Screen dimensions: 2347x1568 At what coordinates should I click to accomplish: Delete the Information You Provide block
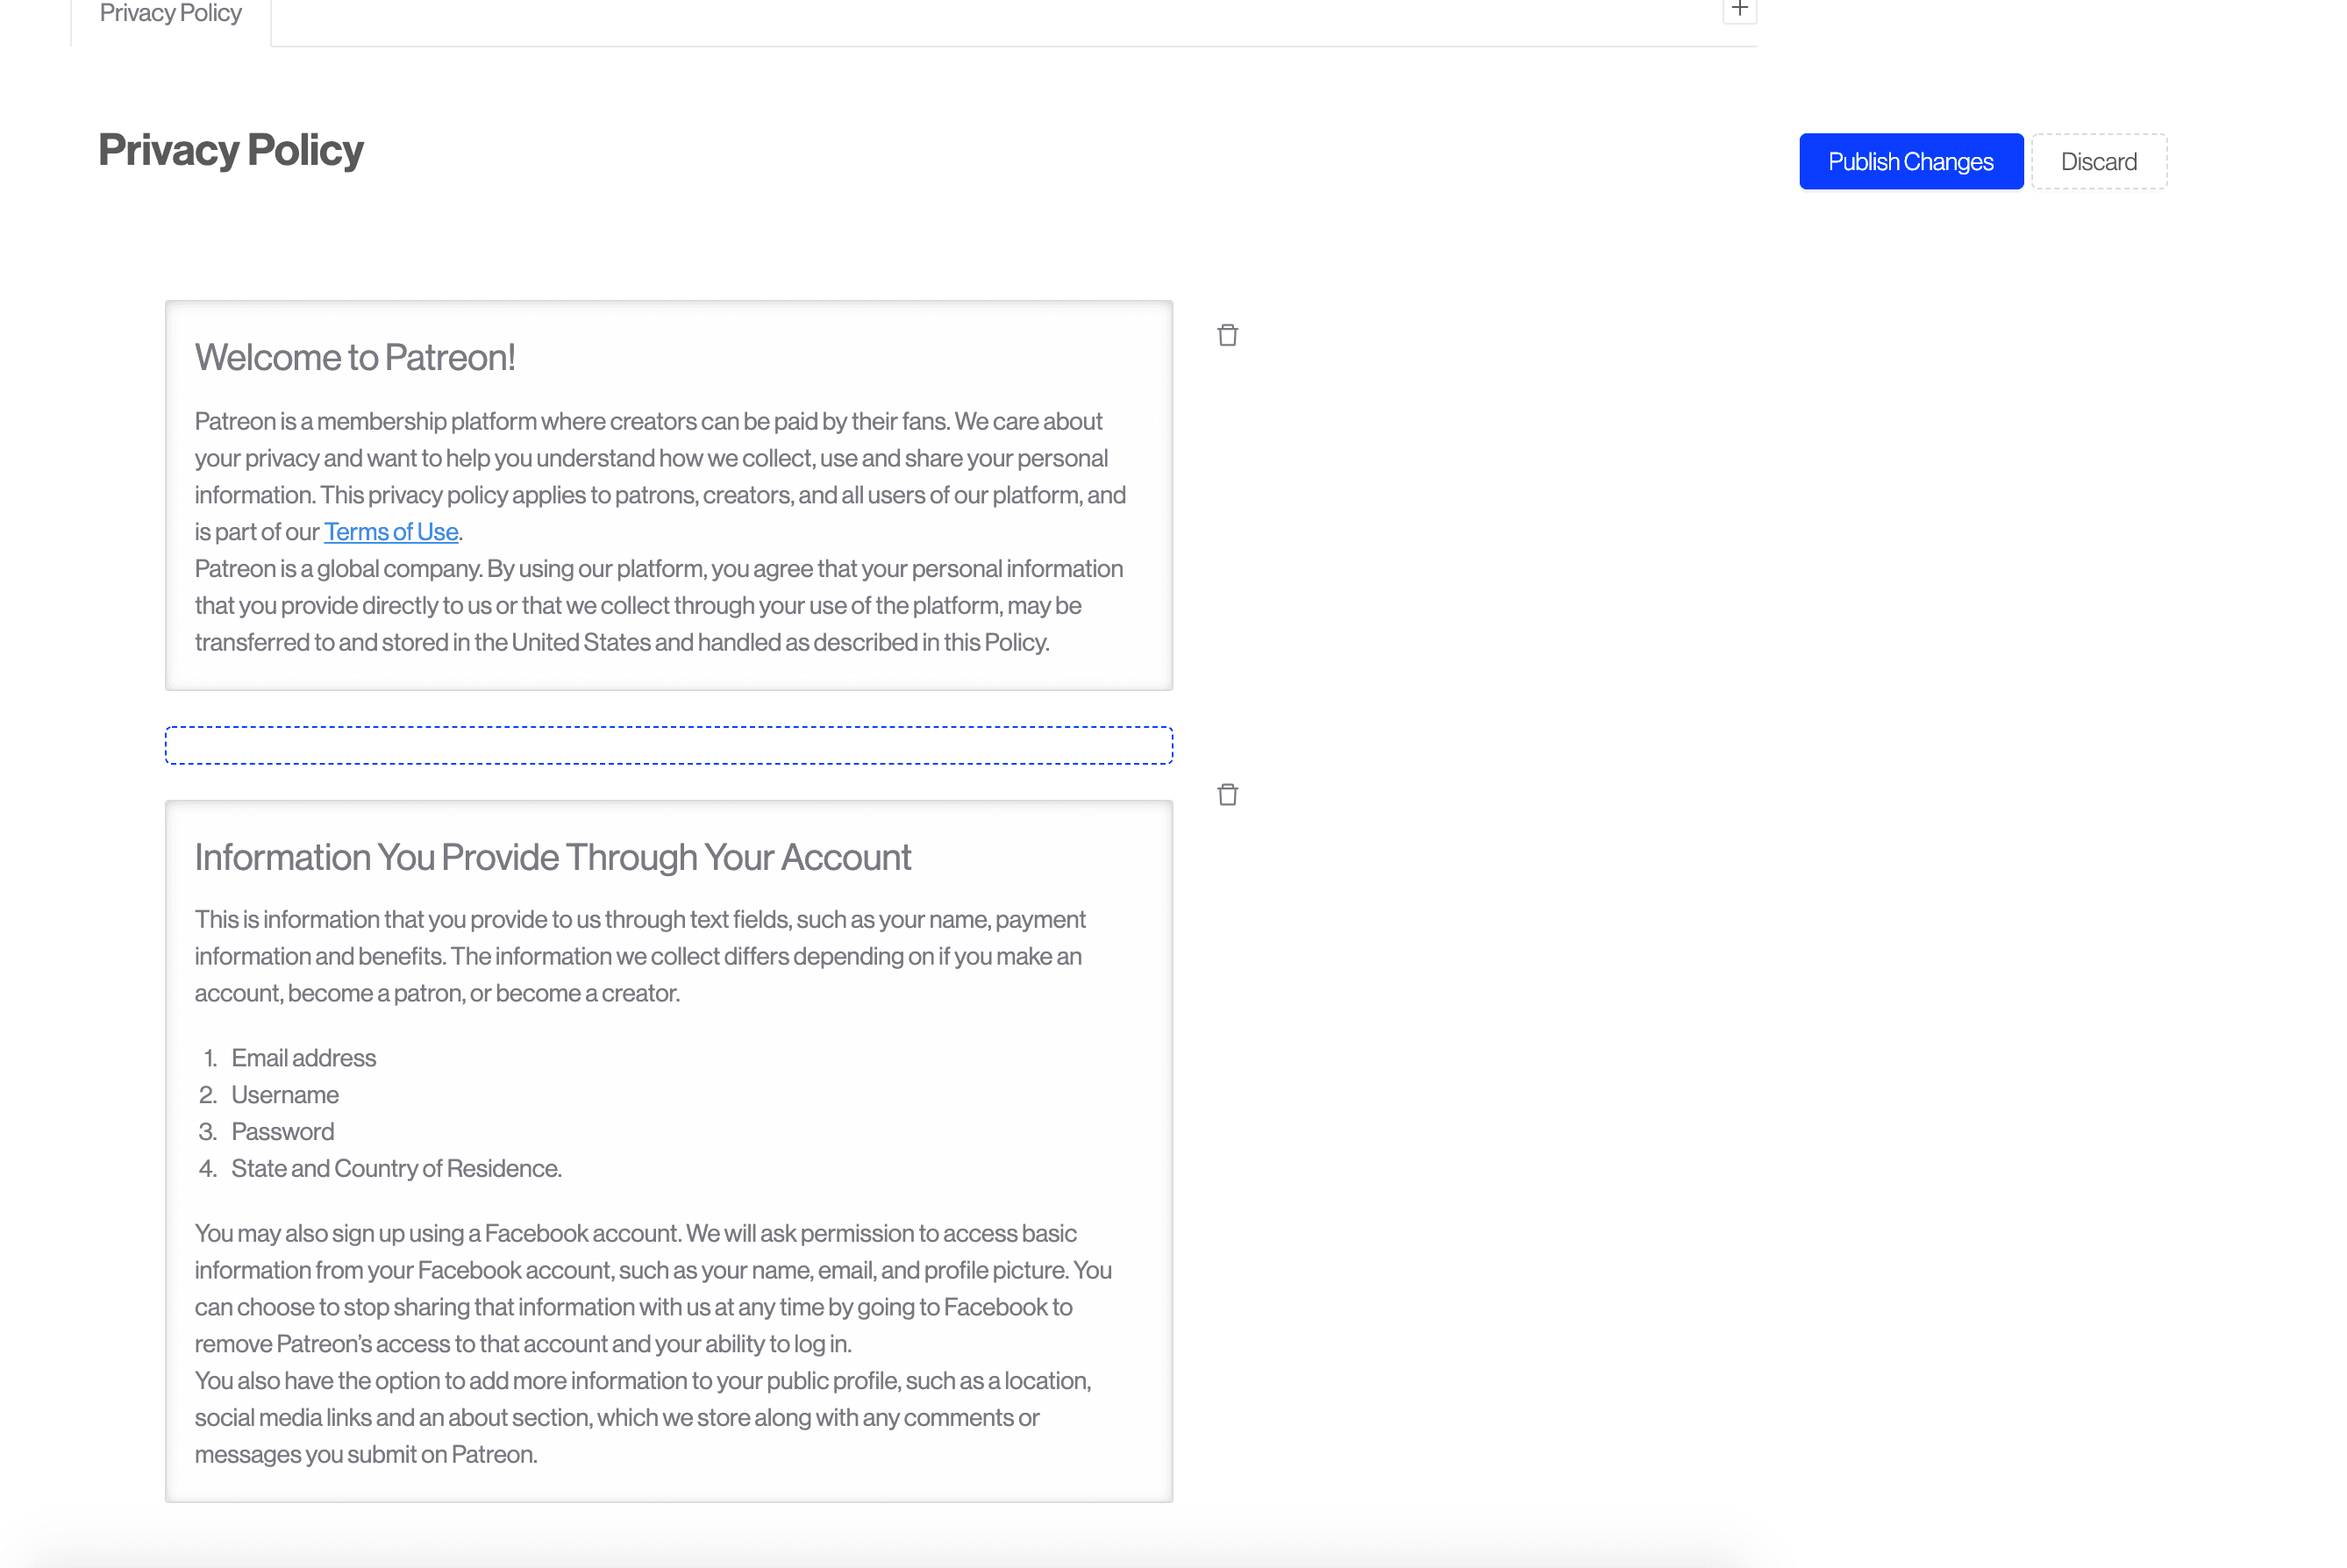coord(1227,795)
